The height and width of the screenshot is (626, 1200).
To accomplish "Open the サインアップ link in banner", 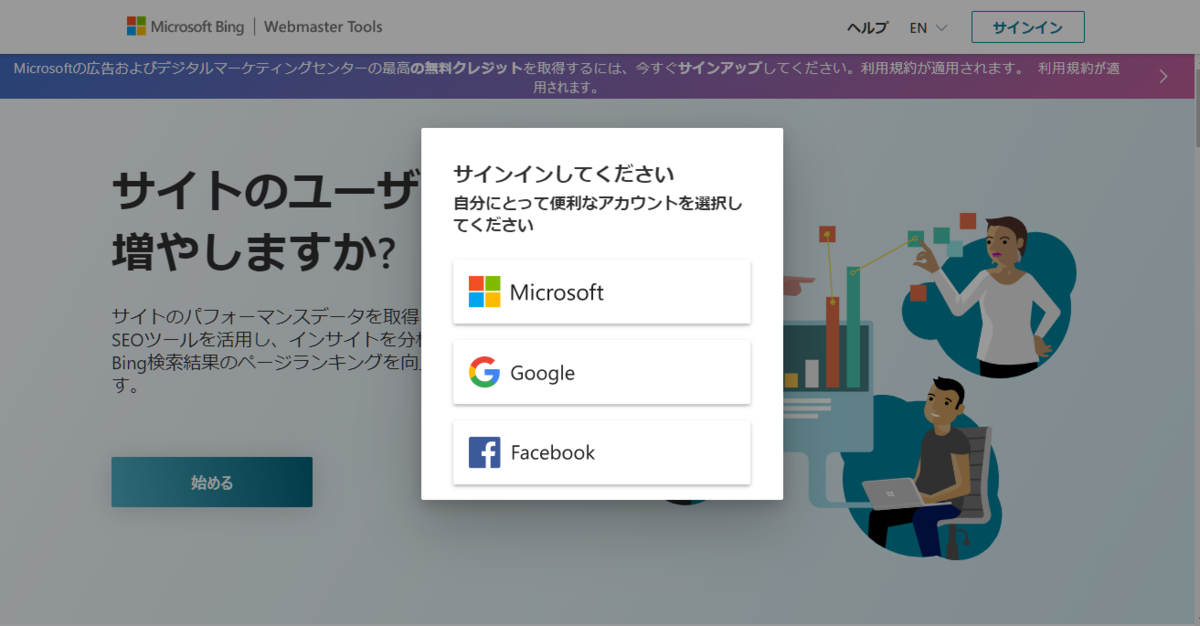I will 719,68.
